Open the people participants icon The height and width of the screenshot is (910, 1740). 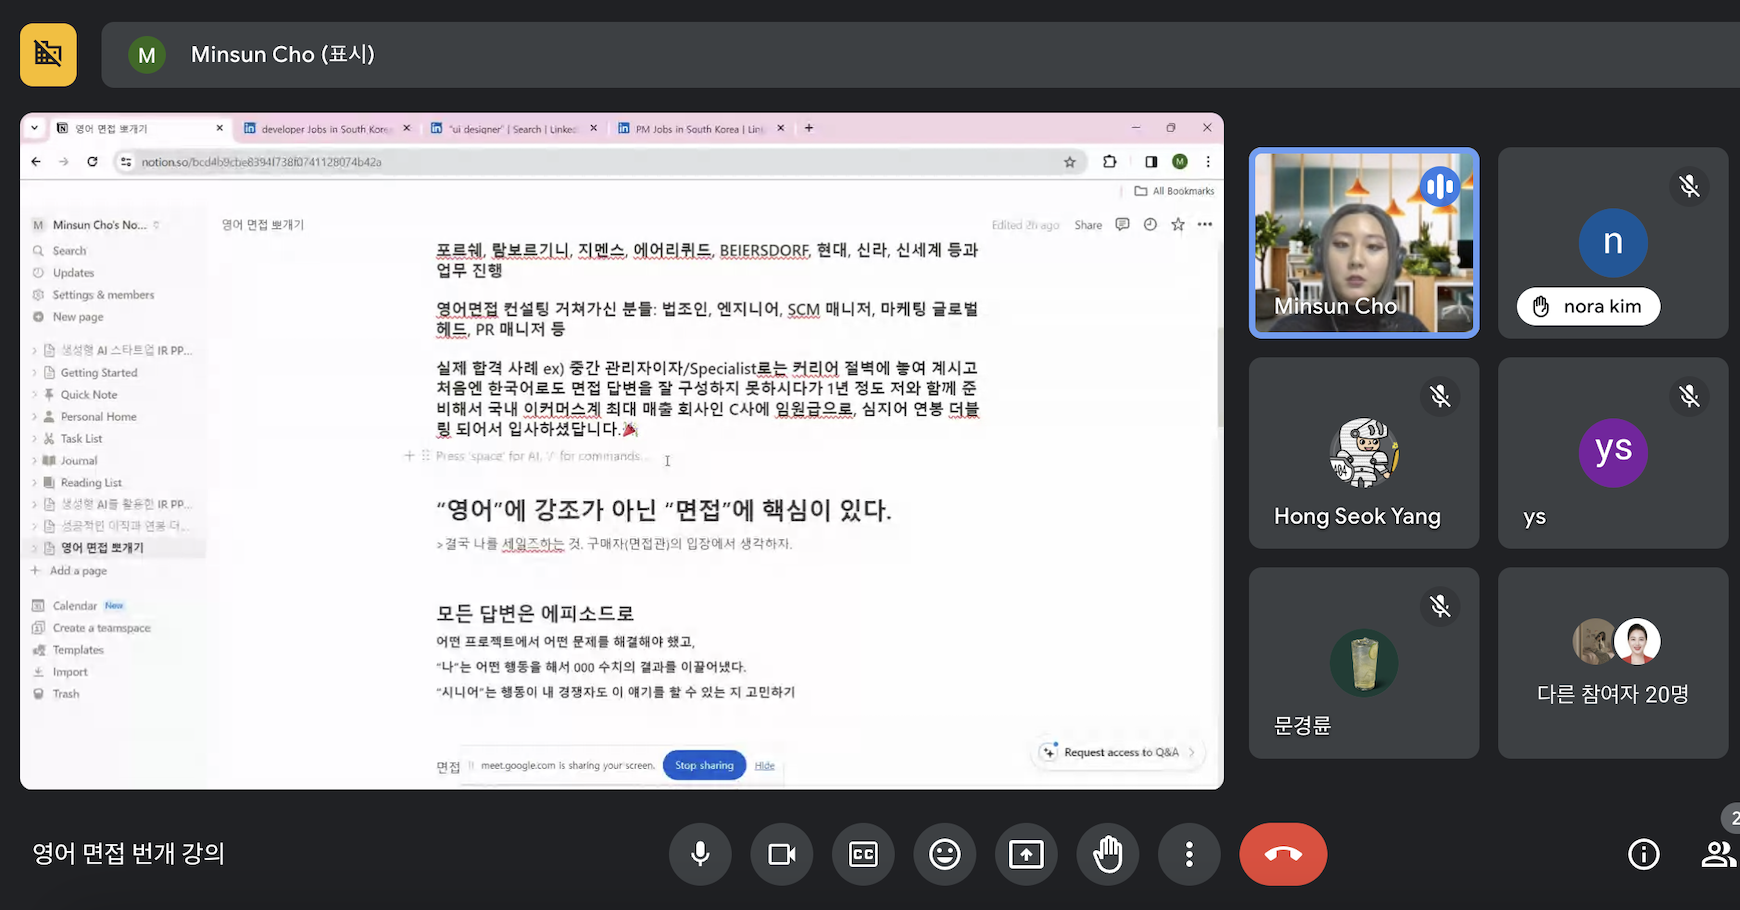pyautogui.click(x=1718, y=854)
